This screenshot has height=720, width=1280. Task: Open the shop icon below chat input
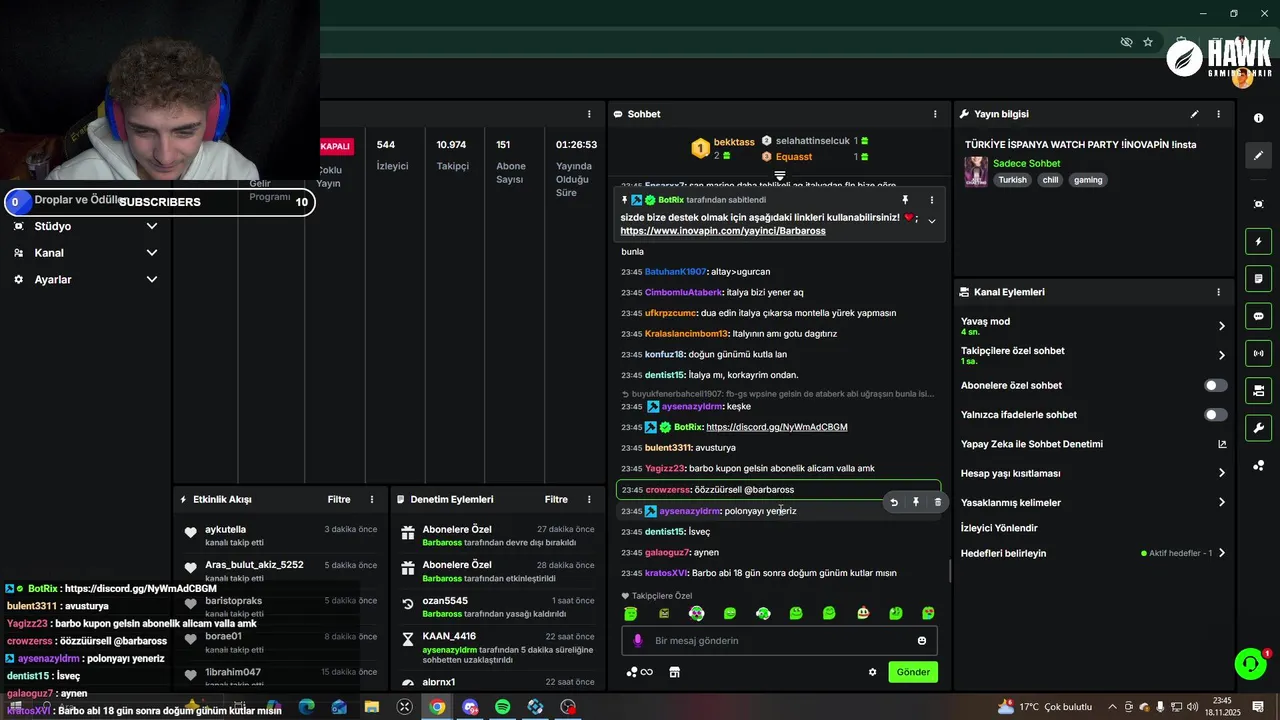[x=674, y=672]
